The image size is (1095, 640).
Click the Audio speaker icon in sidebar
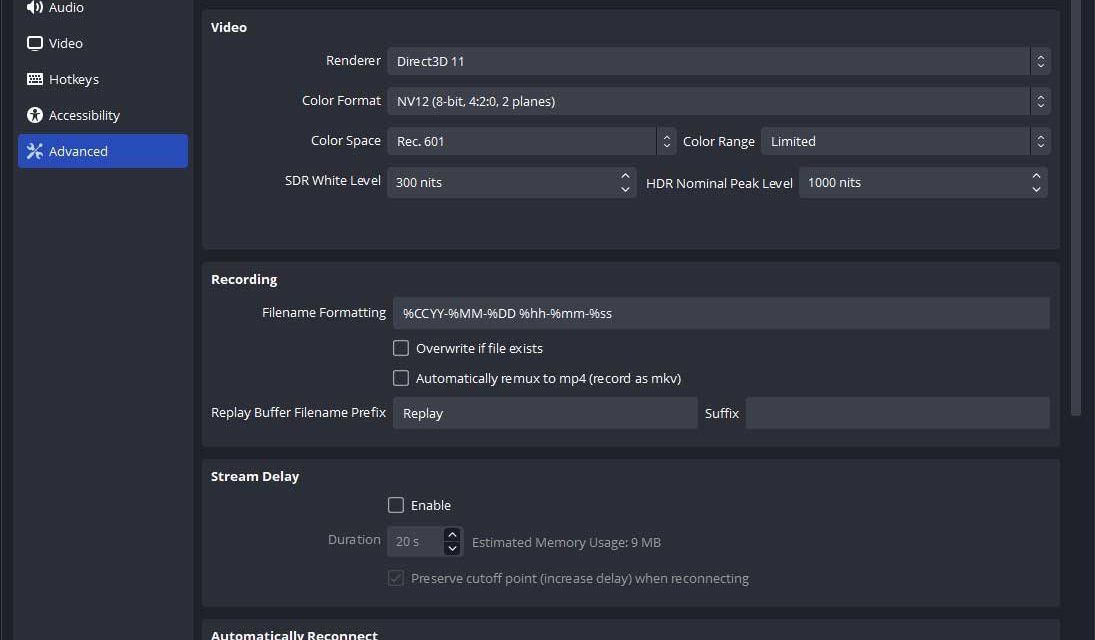(x=35, y=8)
